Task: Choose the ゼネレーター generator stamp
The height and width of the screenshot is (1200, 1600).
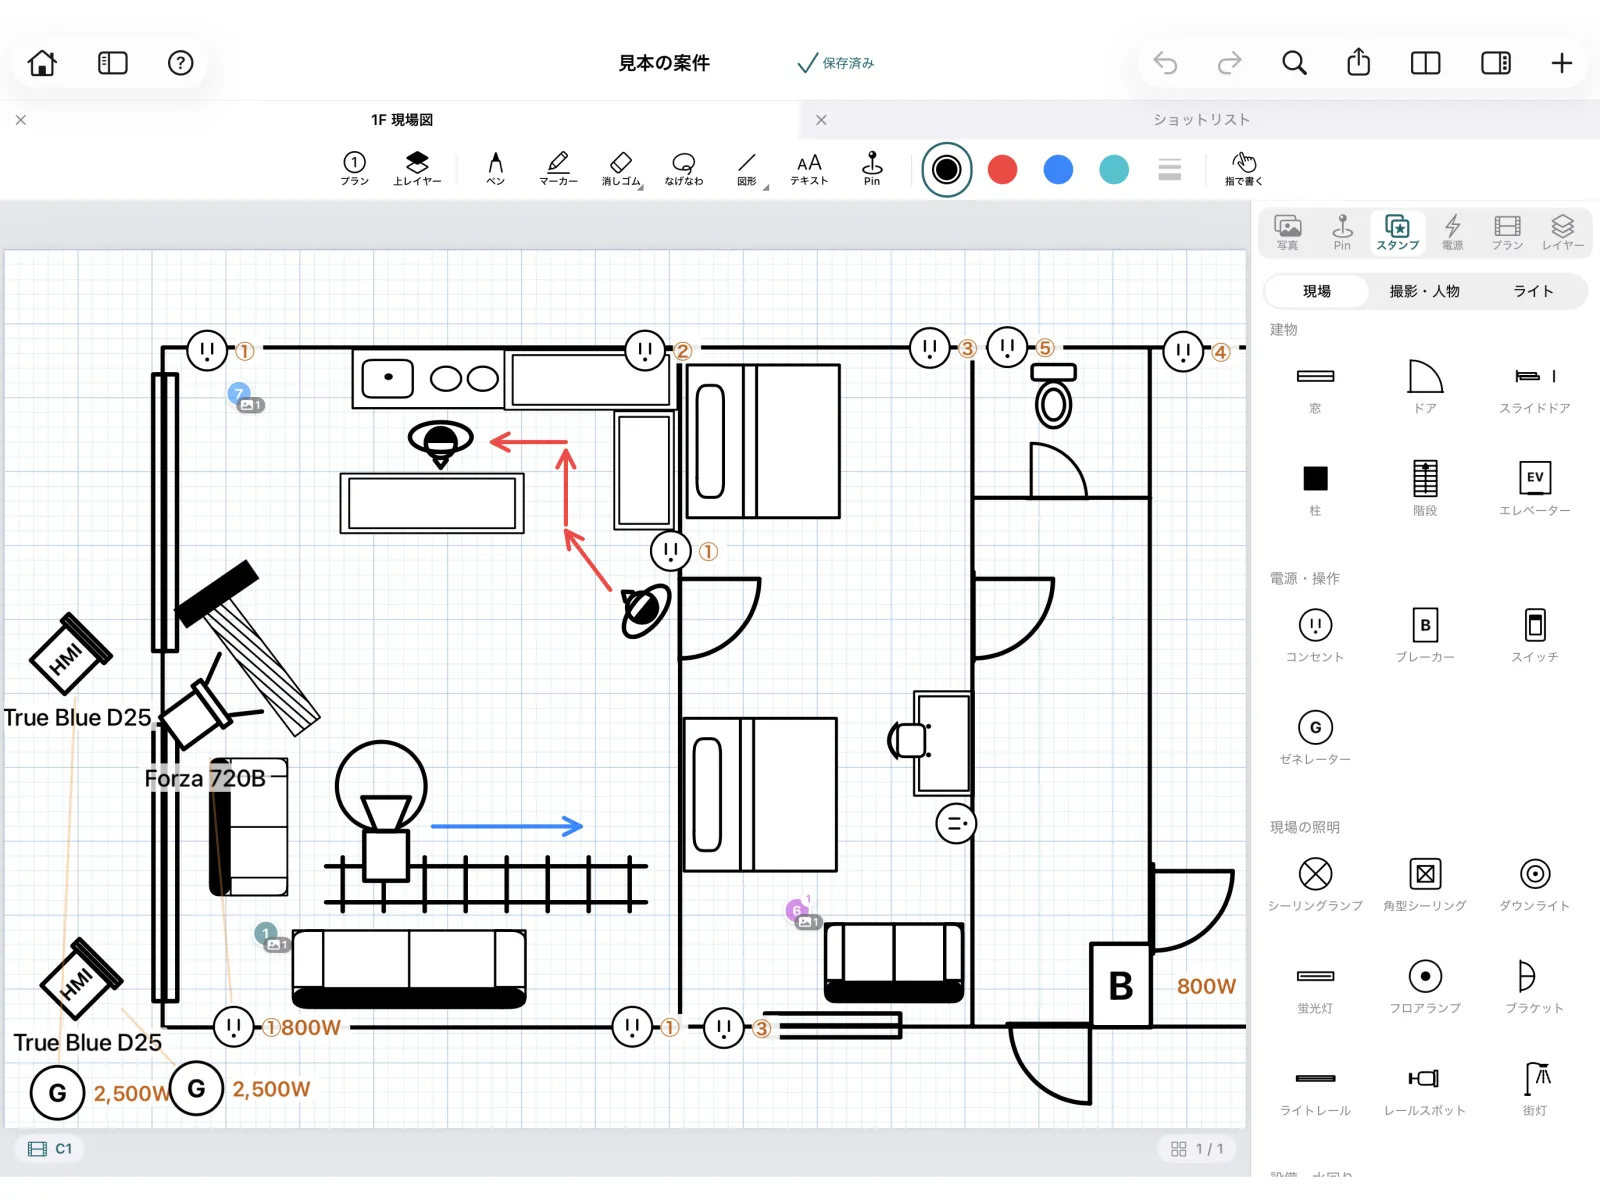Action: point(1315,737)
